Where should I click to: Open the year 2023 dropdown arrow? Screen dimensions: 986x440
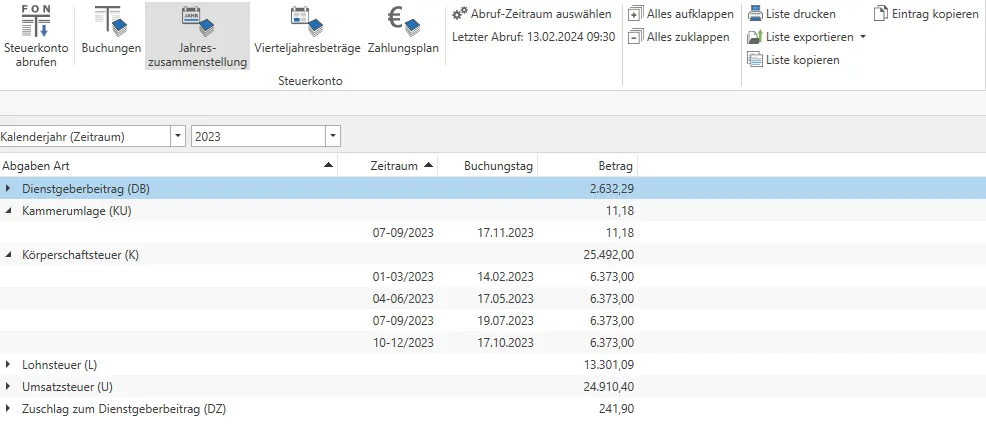click(333, 136)
